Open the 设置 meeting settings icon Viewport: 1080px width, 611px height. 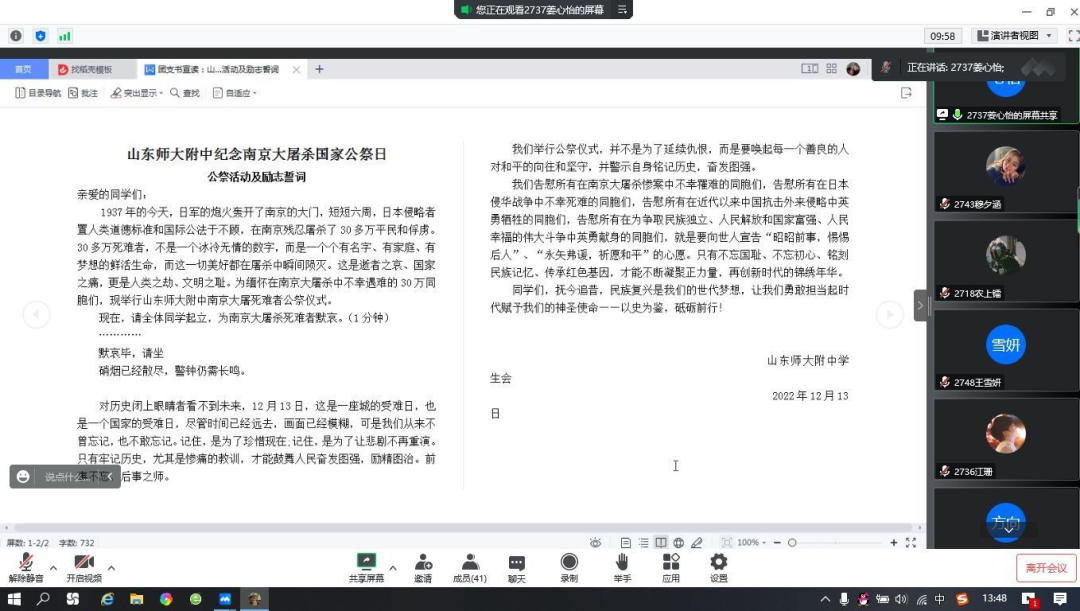pos(718,565)
